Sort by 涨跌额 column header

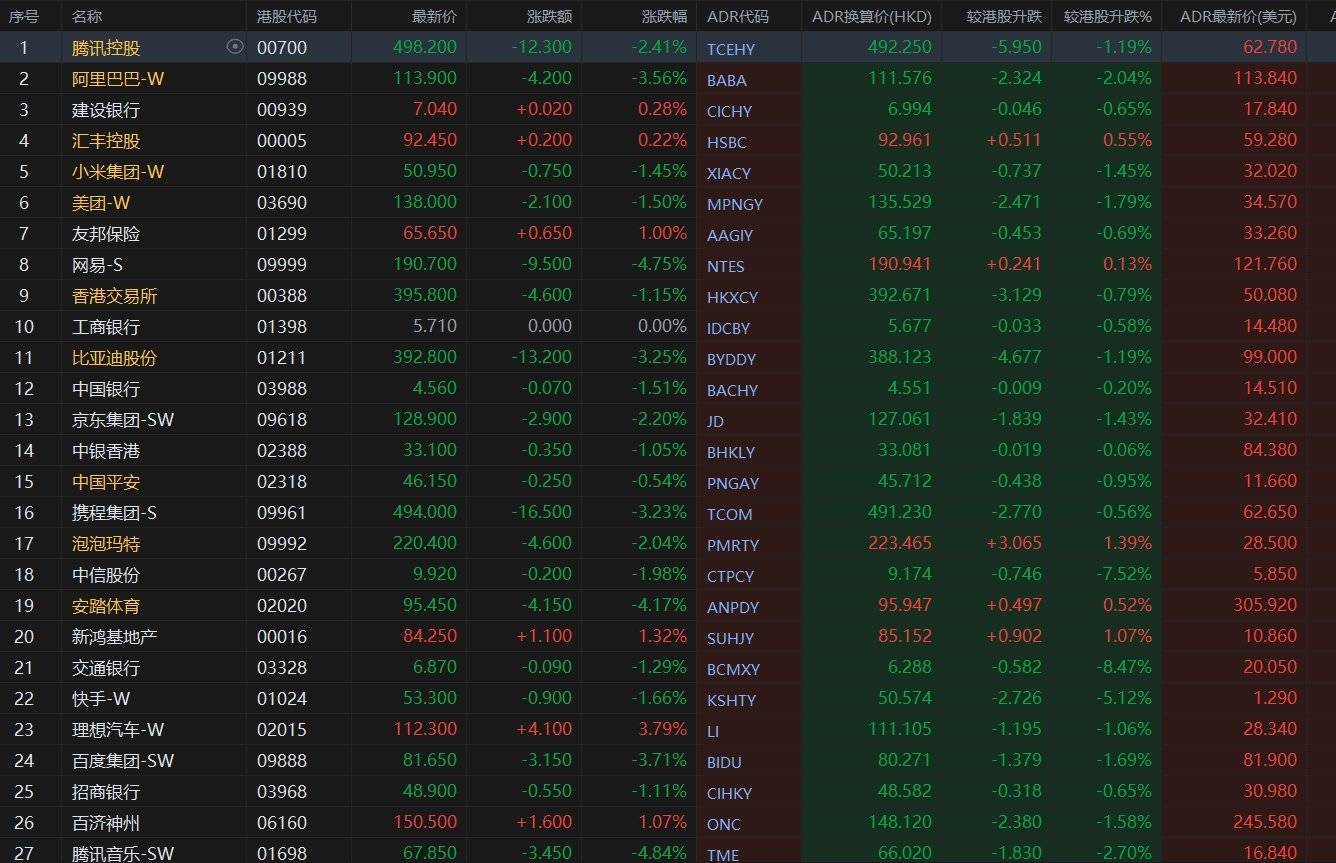pos(549,16)
